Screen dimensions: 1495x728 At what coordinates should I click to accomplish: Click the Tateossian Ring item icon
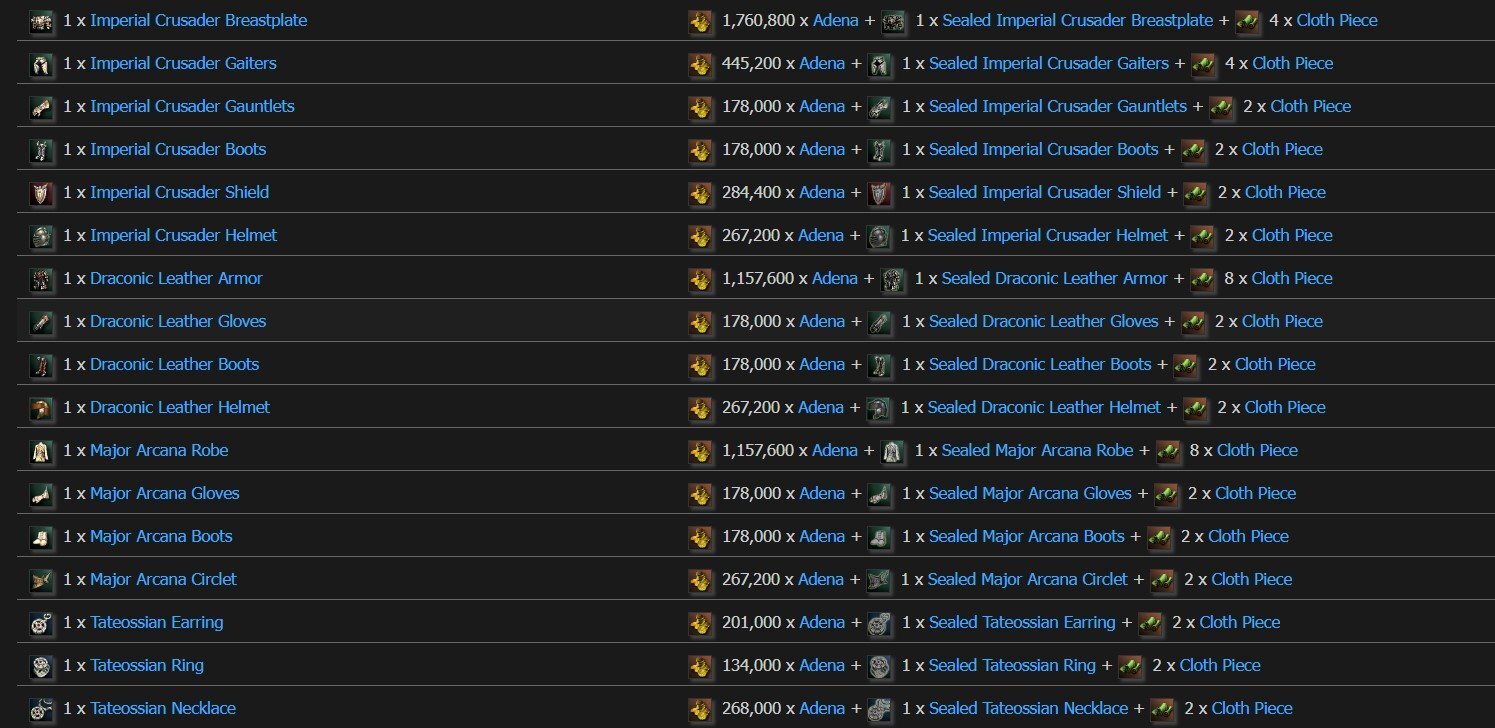pyautogui.click(x=41, y=666)
